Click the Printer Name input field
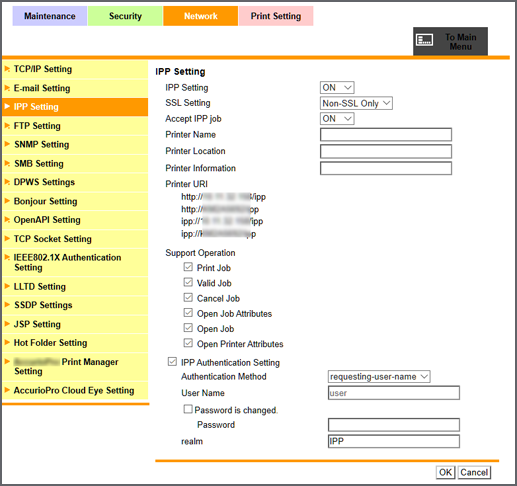This screenshot has height=486, width=517. (386, 135)
